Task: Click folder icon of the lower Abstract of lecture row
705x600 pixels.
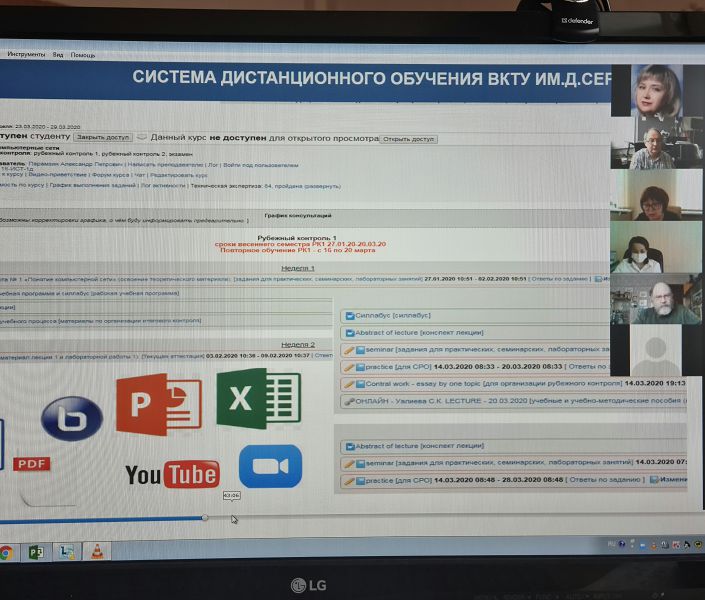Action: 350,447
